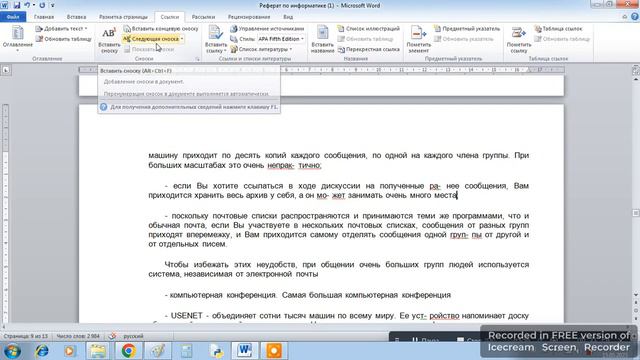Switch to the Рассылки tab

[203, 17]
